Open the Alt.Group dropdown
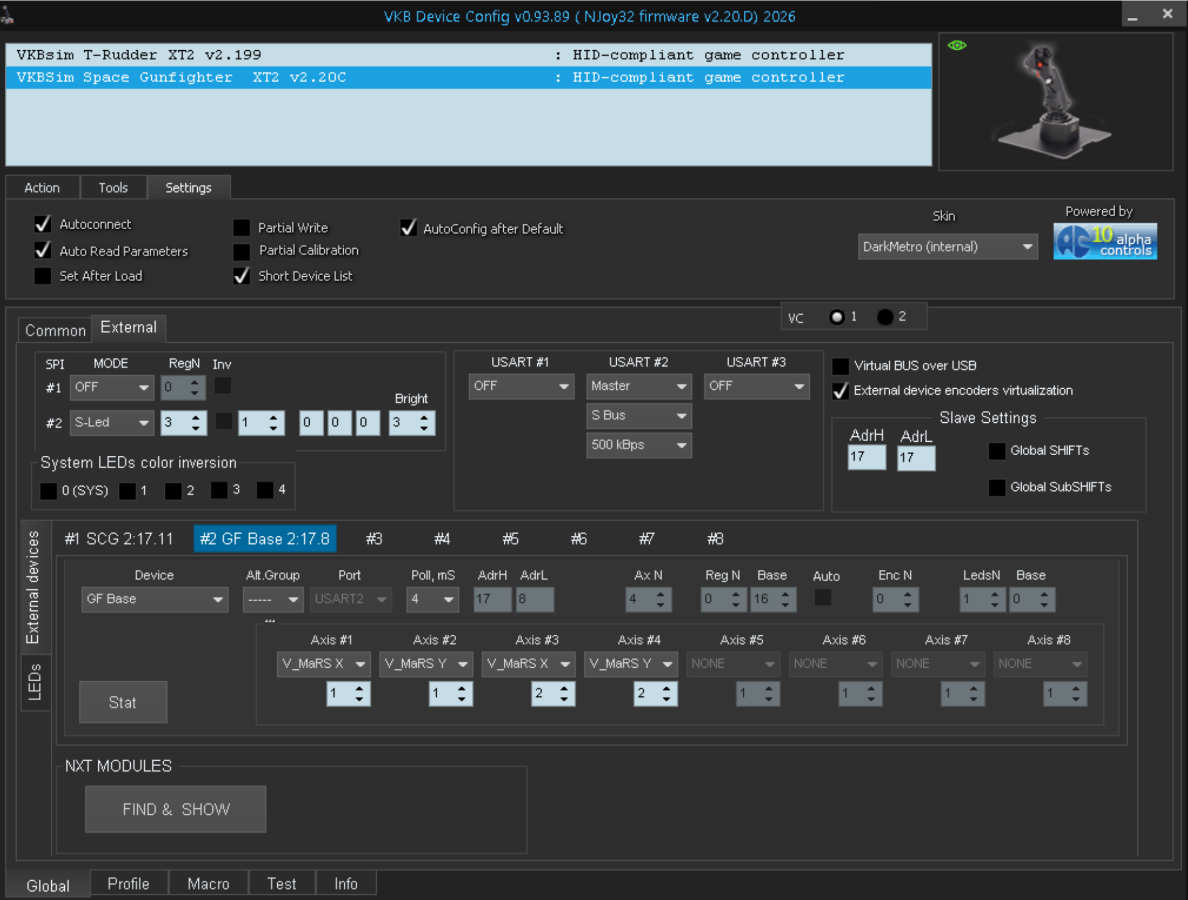1188x900 pixels. (273, 599)
